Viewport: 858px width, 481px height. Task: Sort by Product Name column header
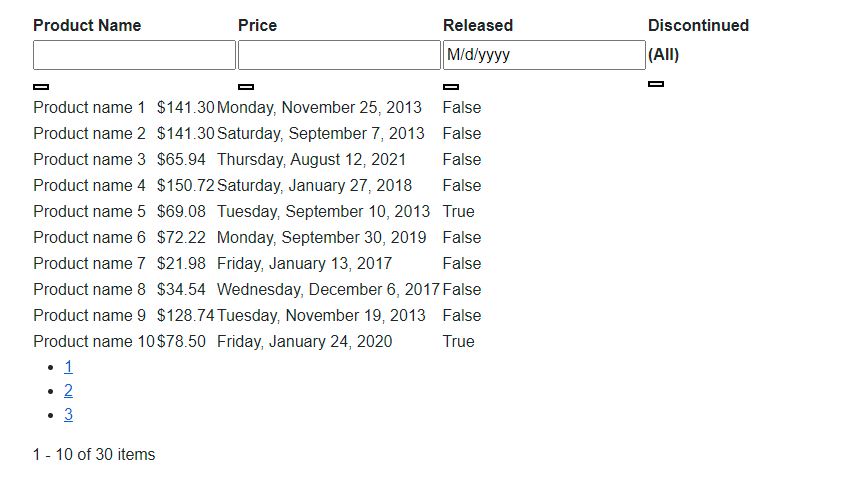87,25
